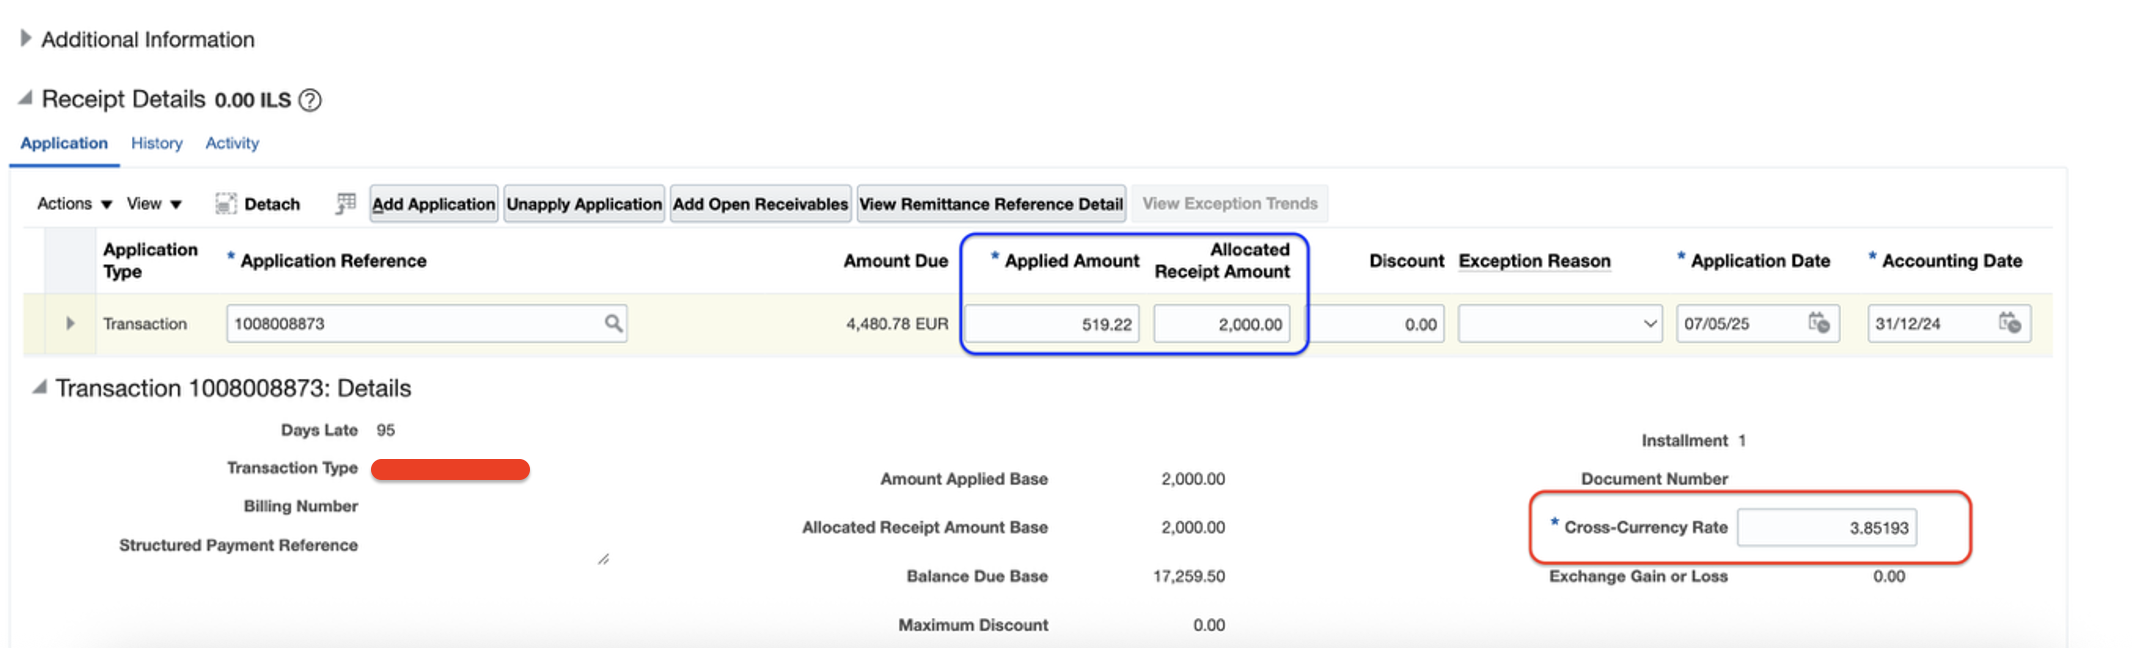Screen dimensions: 2132x648
Task: Open the Actions dropdown menu
Action: coord(74,204)
